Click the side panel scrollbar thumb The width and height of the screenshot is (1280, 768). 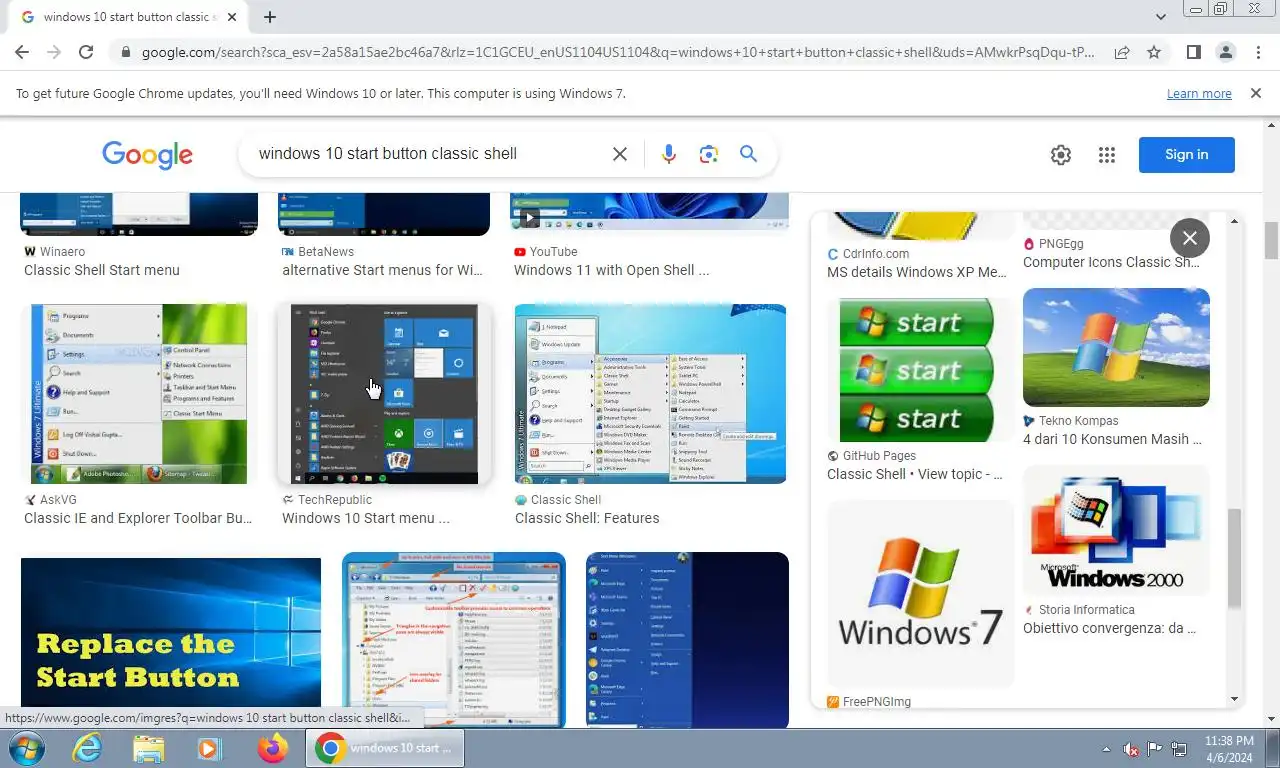pyautogui.click(x=1234, y=557)
